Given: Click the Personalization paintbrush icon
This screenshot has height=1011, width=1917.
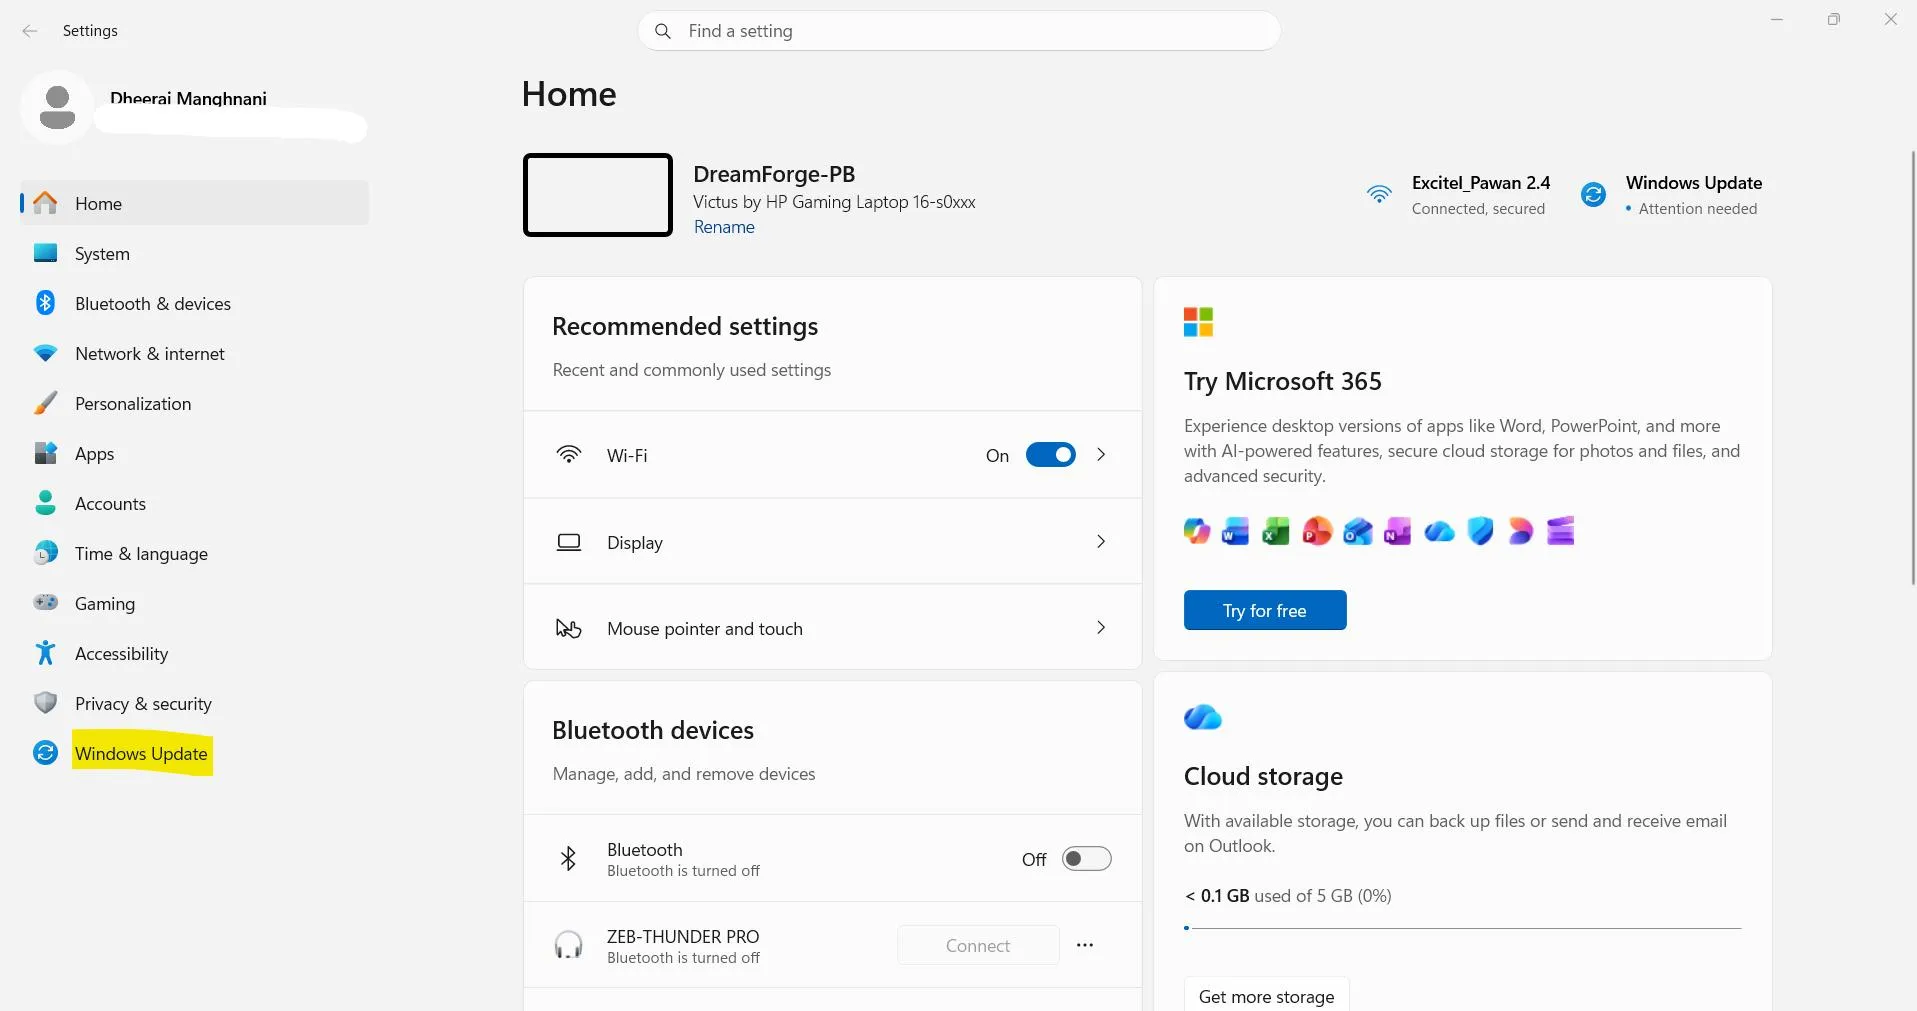Looking at the screenshot, I should [x=45, y=403].
